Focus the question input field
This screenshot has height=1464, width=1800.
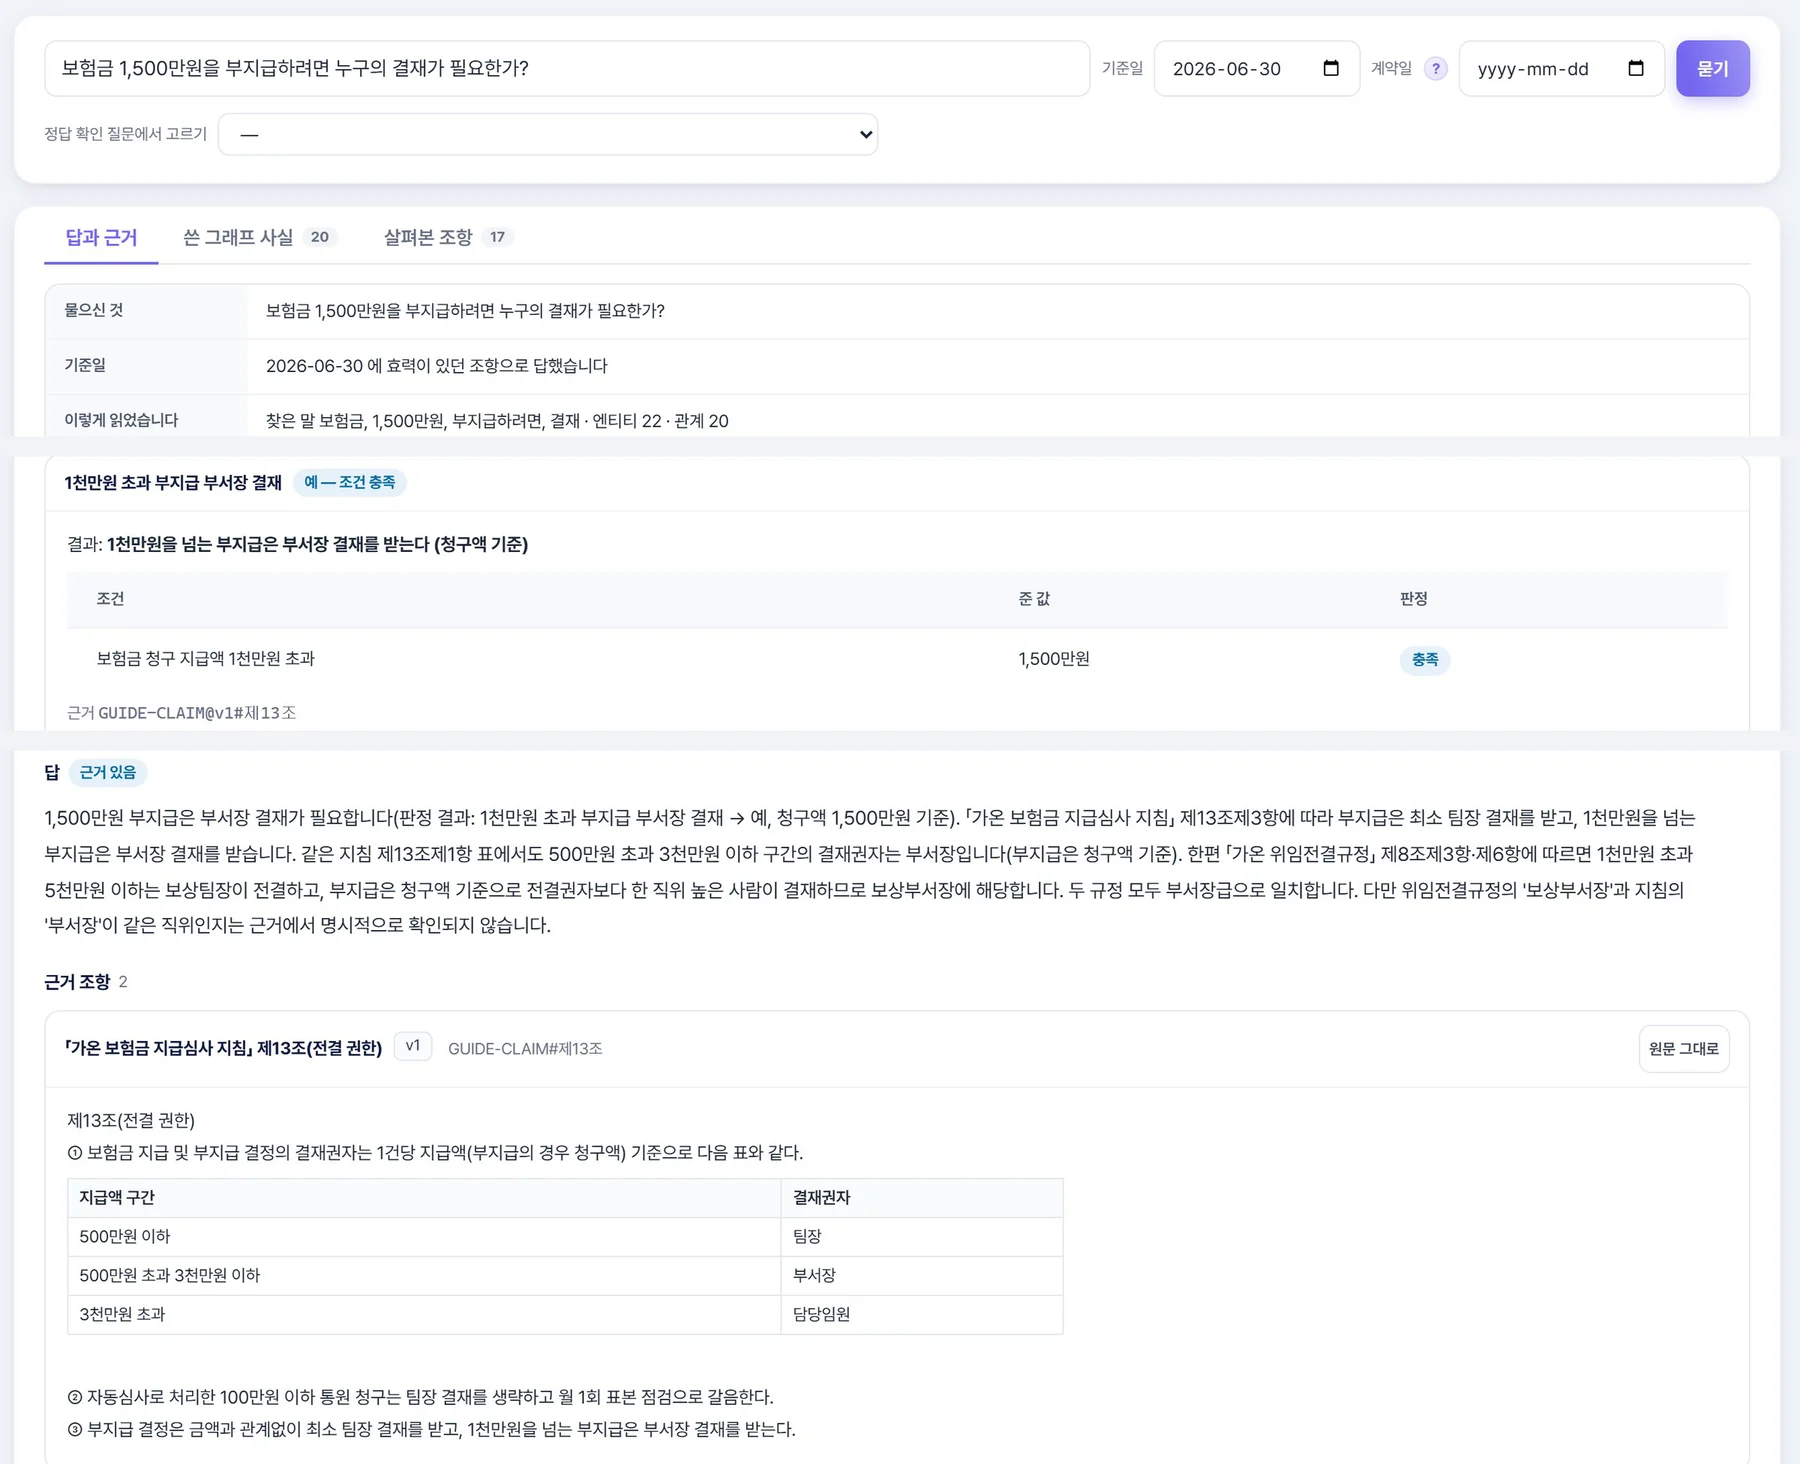[x=567, y=68]
